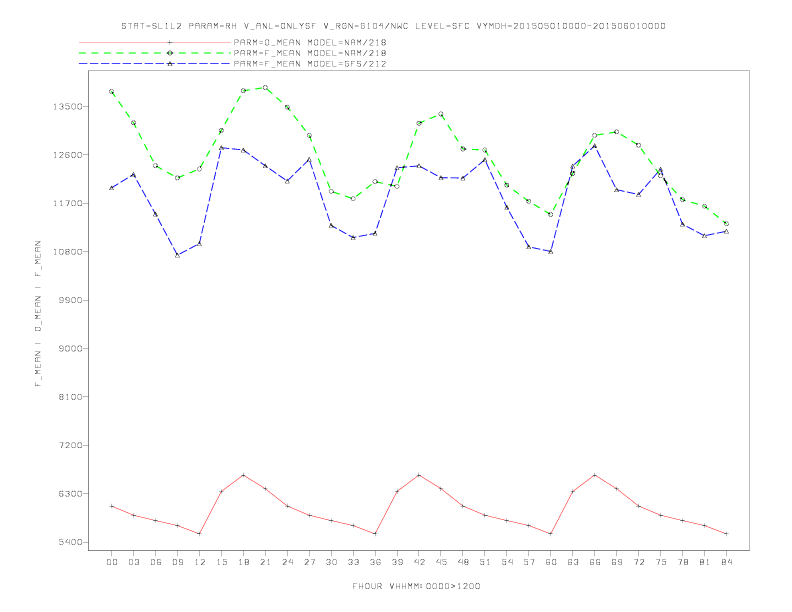Image resolution: width=792 pixels, height=612 pixels.
Task: Click red O_MEAN plus marker at hour 12
Action: pos(200,534)
